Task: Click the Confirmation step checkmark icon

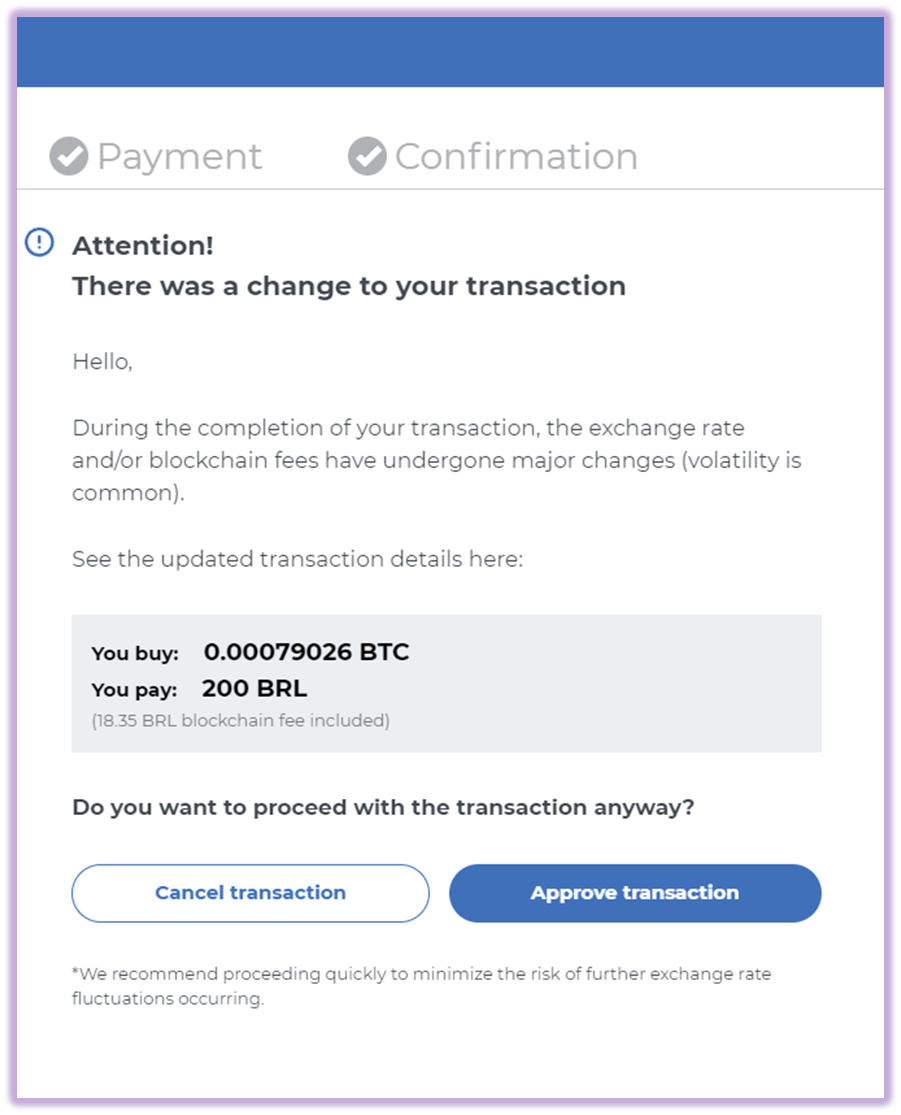Action: [367, 156]
